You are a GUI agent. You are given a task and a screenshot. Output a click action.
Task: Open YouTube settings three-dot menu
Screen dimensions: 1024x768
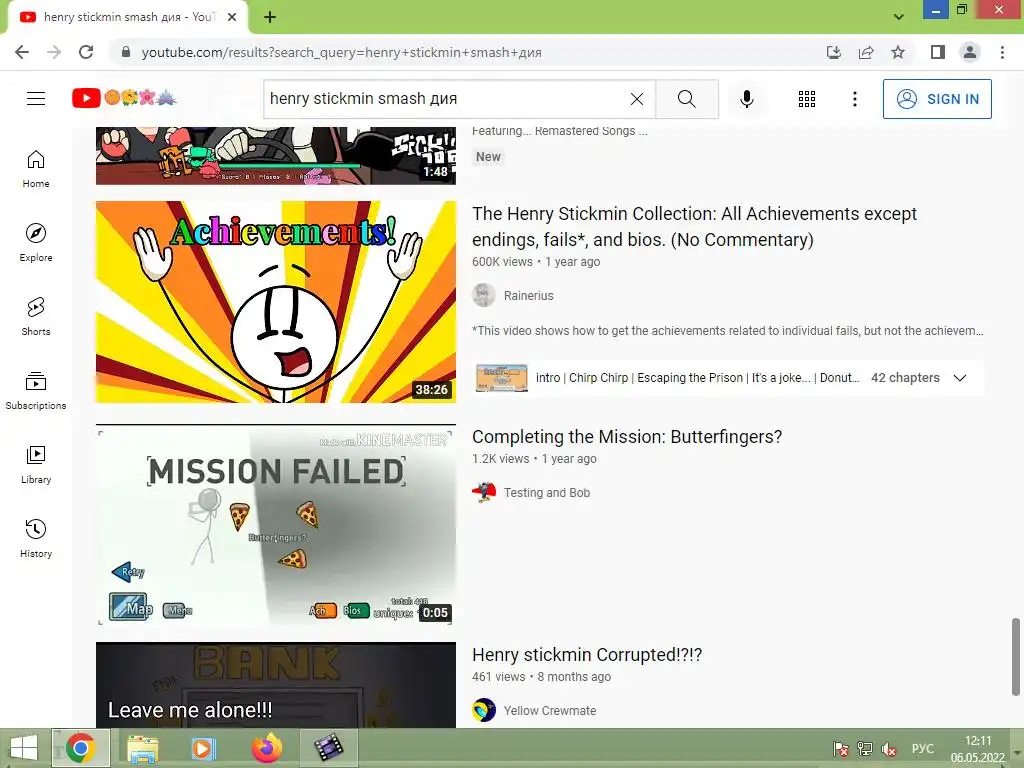tap(854, 99)
